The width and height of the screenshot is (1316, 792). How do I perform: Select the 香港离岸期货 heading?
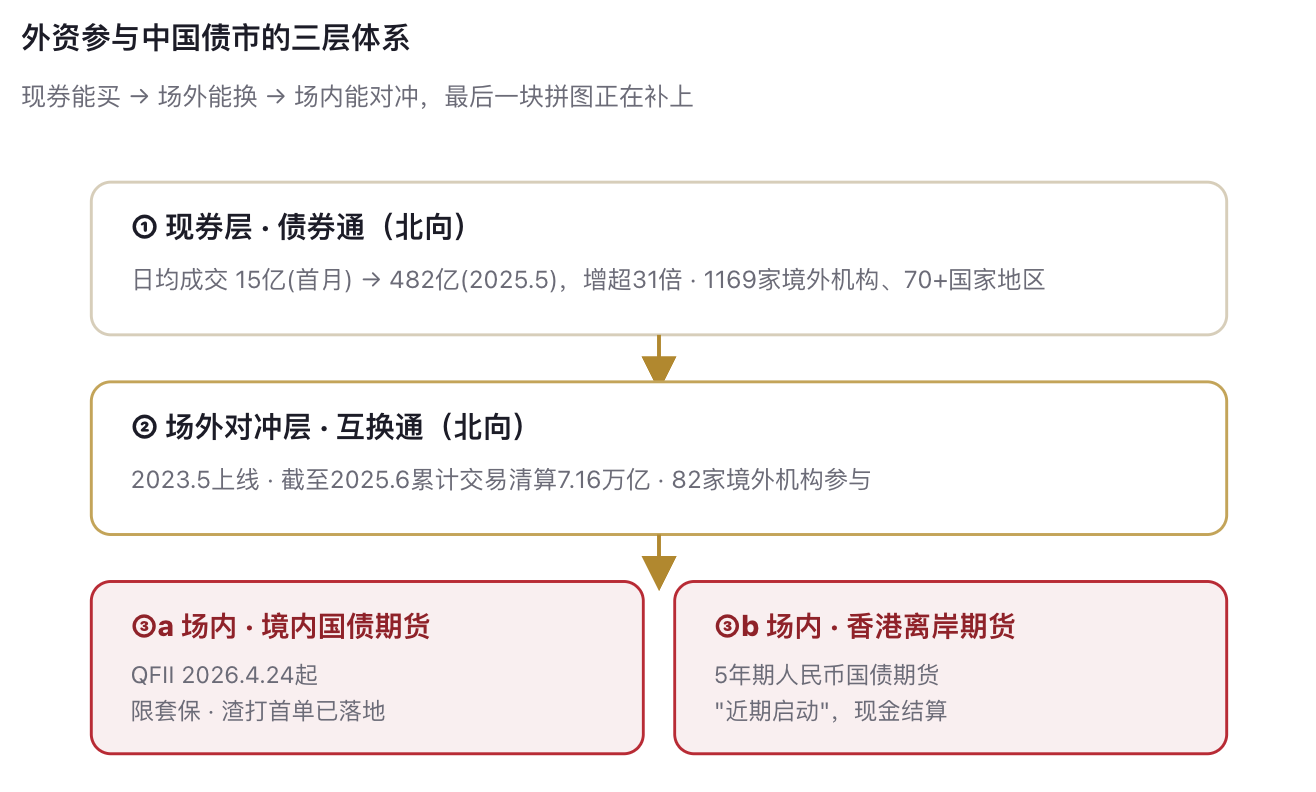931,627
